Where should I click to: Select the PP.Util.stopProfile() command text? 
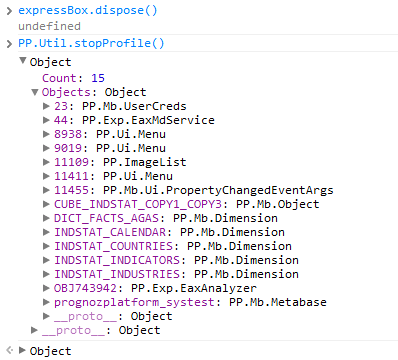point(91,43)
